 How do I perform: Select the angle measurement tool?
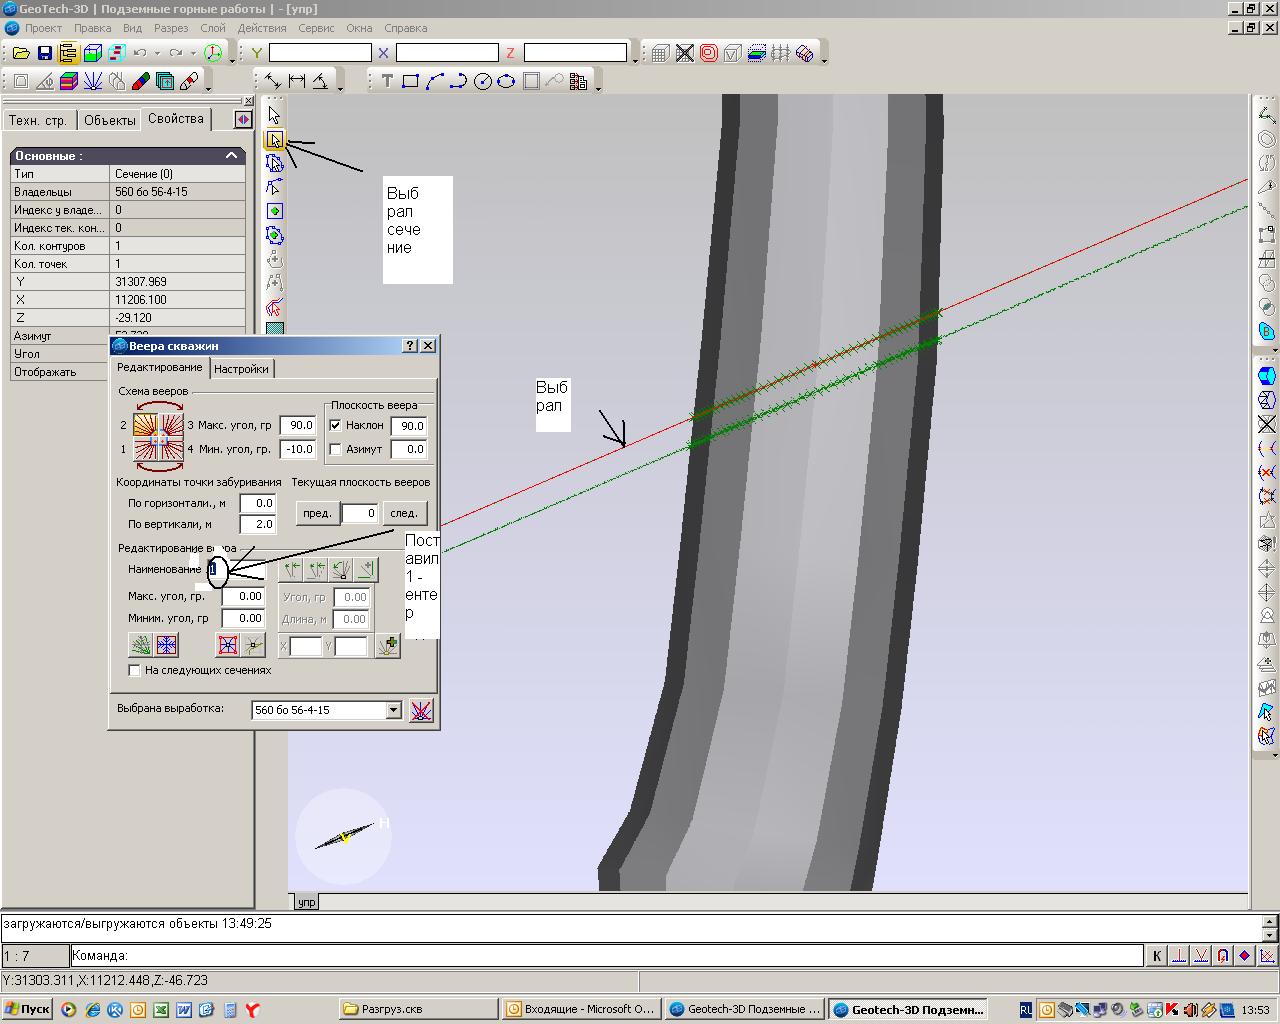321,81
